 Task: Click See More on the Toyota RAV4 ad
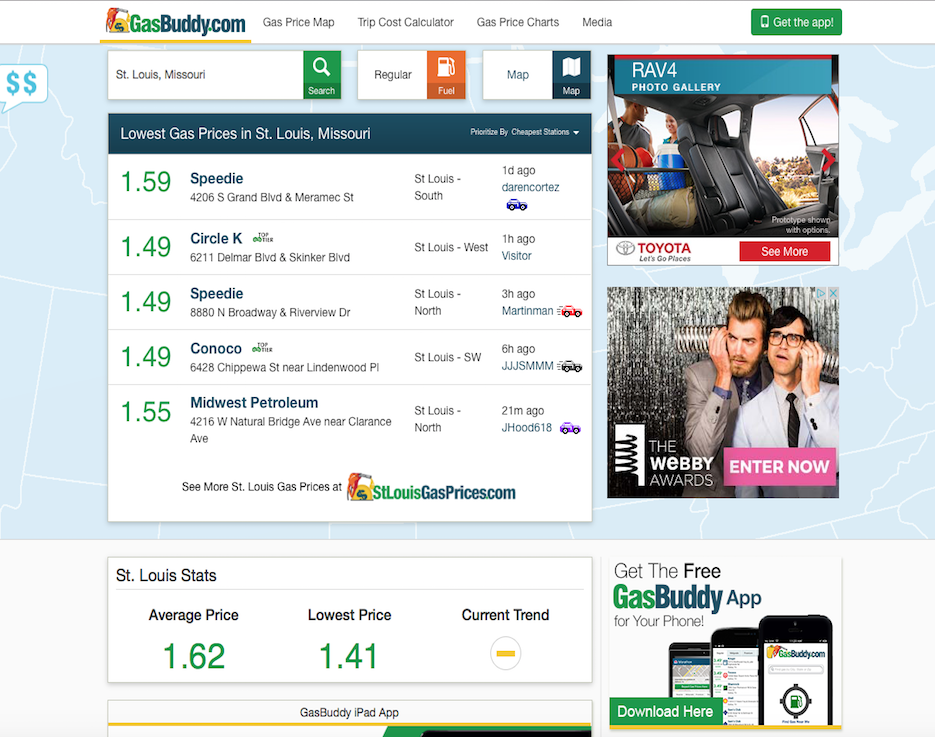click(784, 251)
